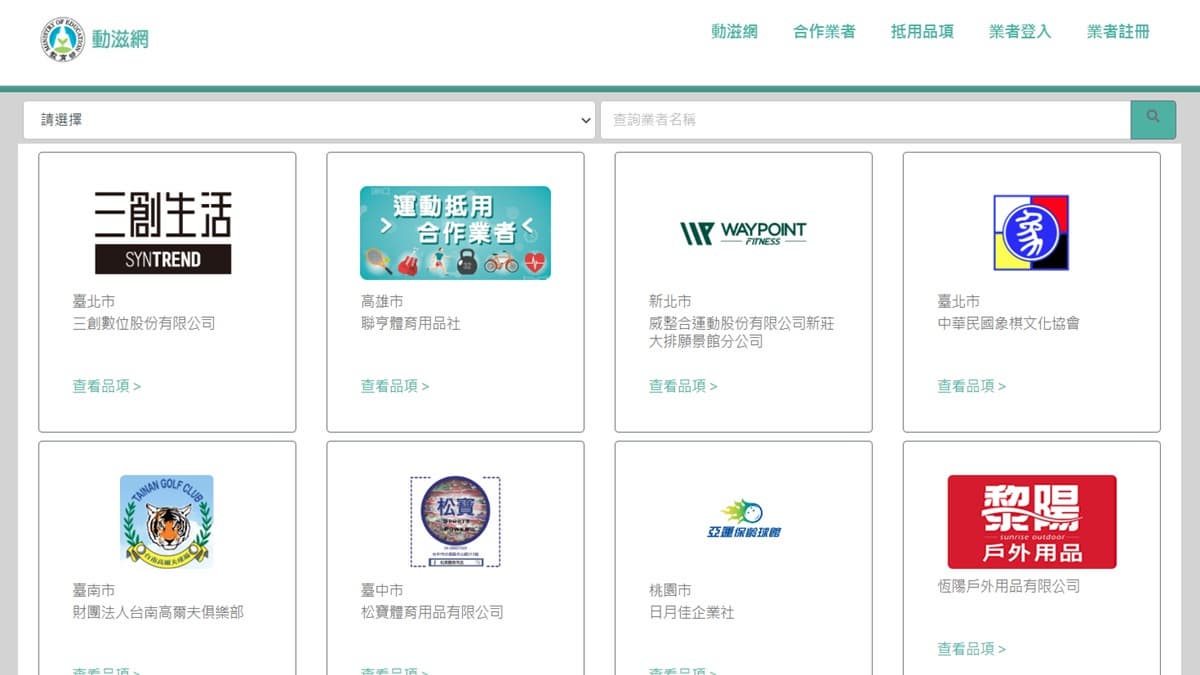Screen dimensions: 1200x675
Task: Select the text 日月佳企業社
Action: [691, 612]
